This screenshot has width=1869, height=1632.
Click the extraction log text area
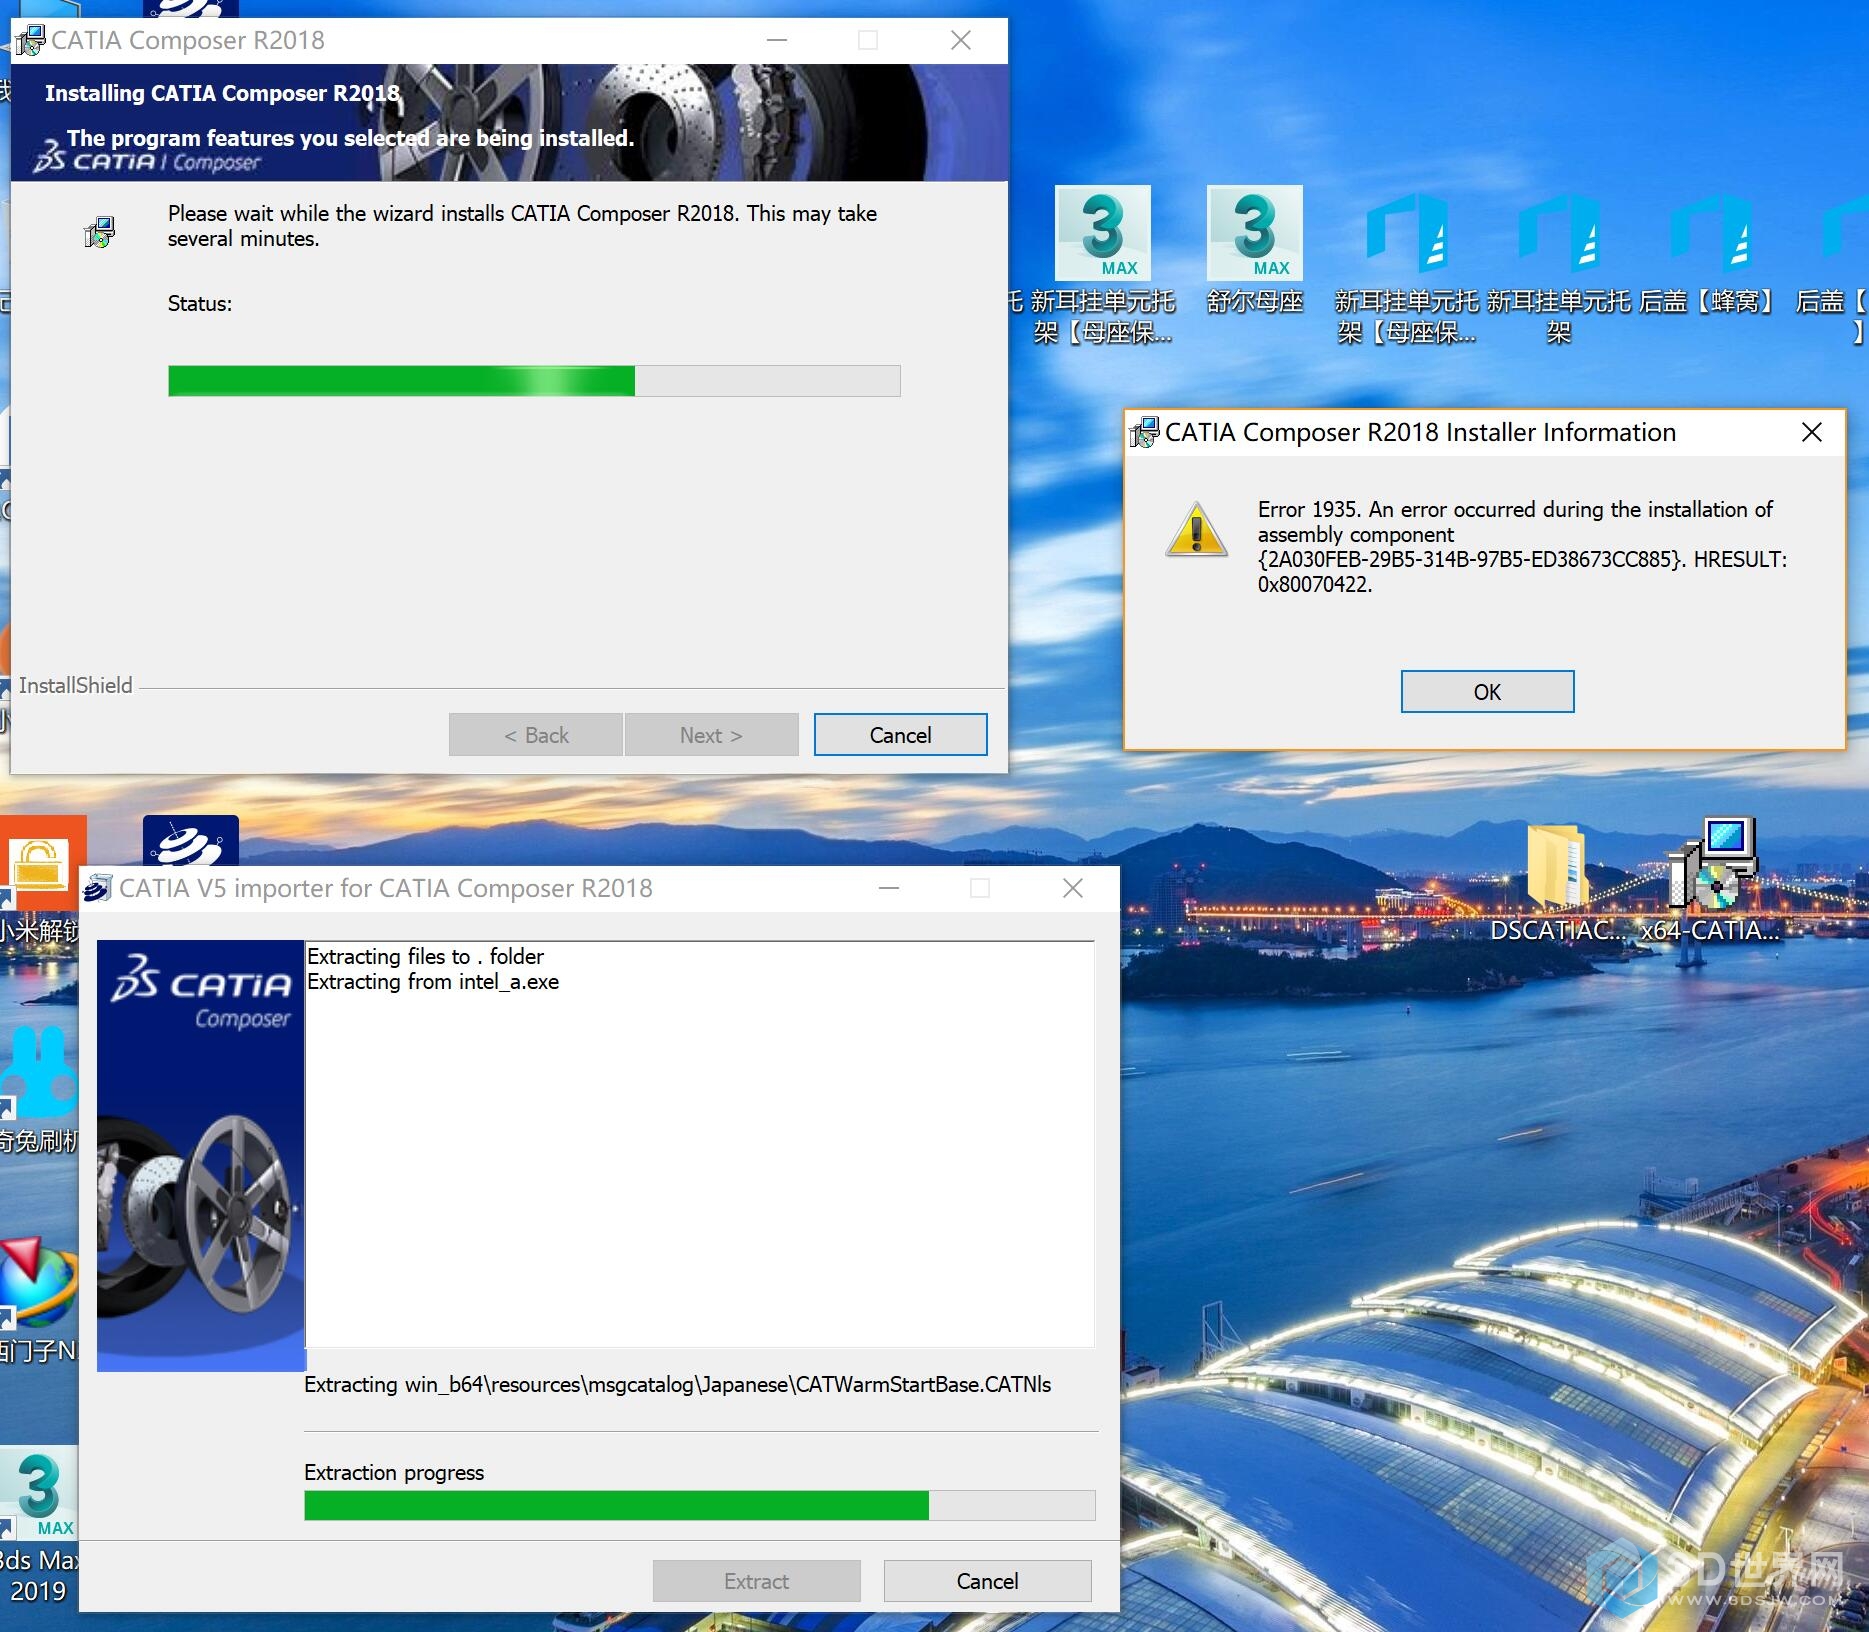click(699, 1145)
